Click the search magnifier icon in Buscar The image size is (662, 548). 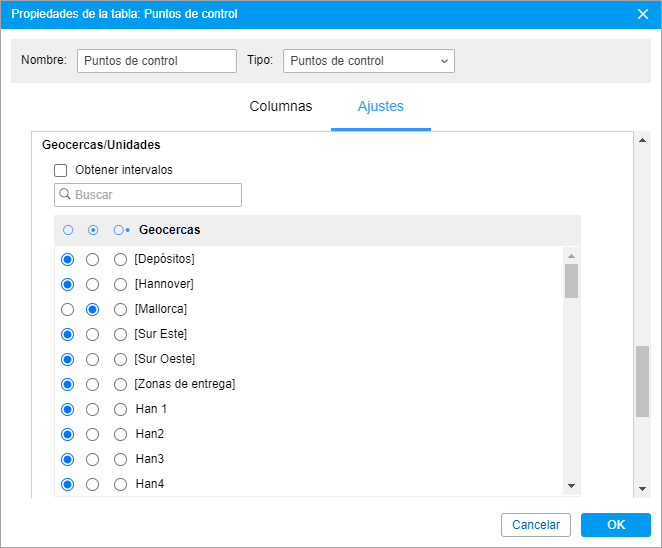[x=65, y=194]
